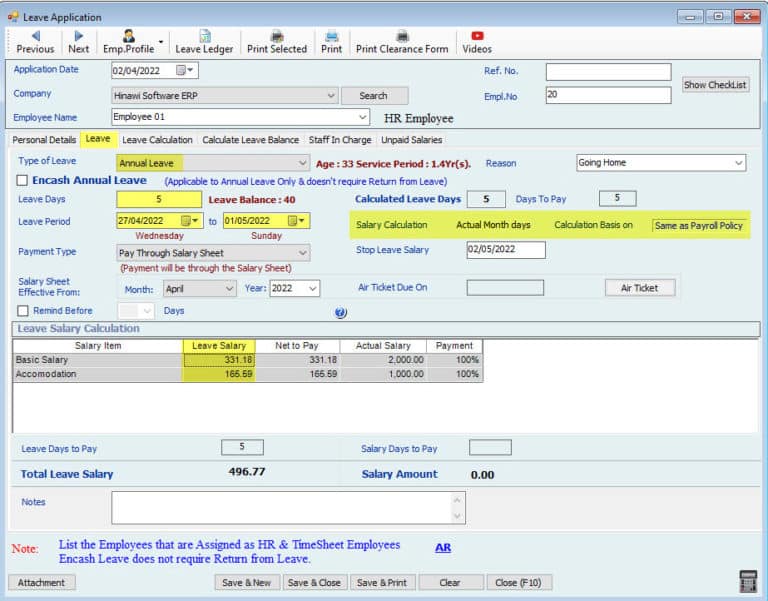The height and width of the screenshot is (601, 768).
Task: Click Same as Payroll Policy field
Action: 699,226
